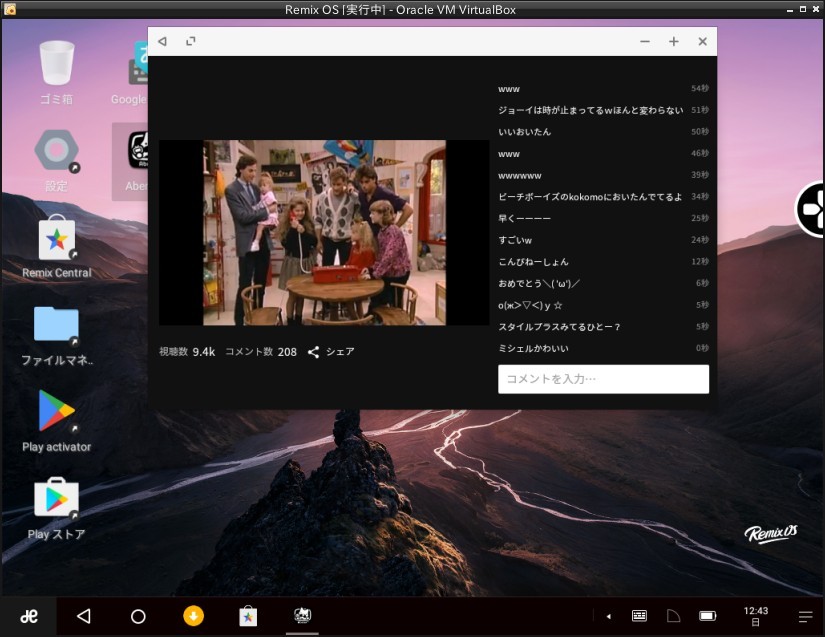Screen dimensions: 825x637
Task: Open the ゴミ箱 trash icon on desktop
Action: click(56, 73)
